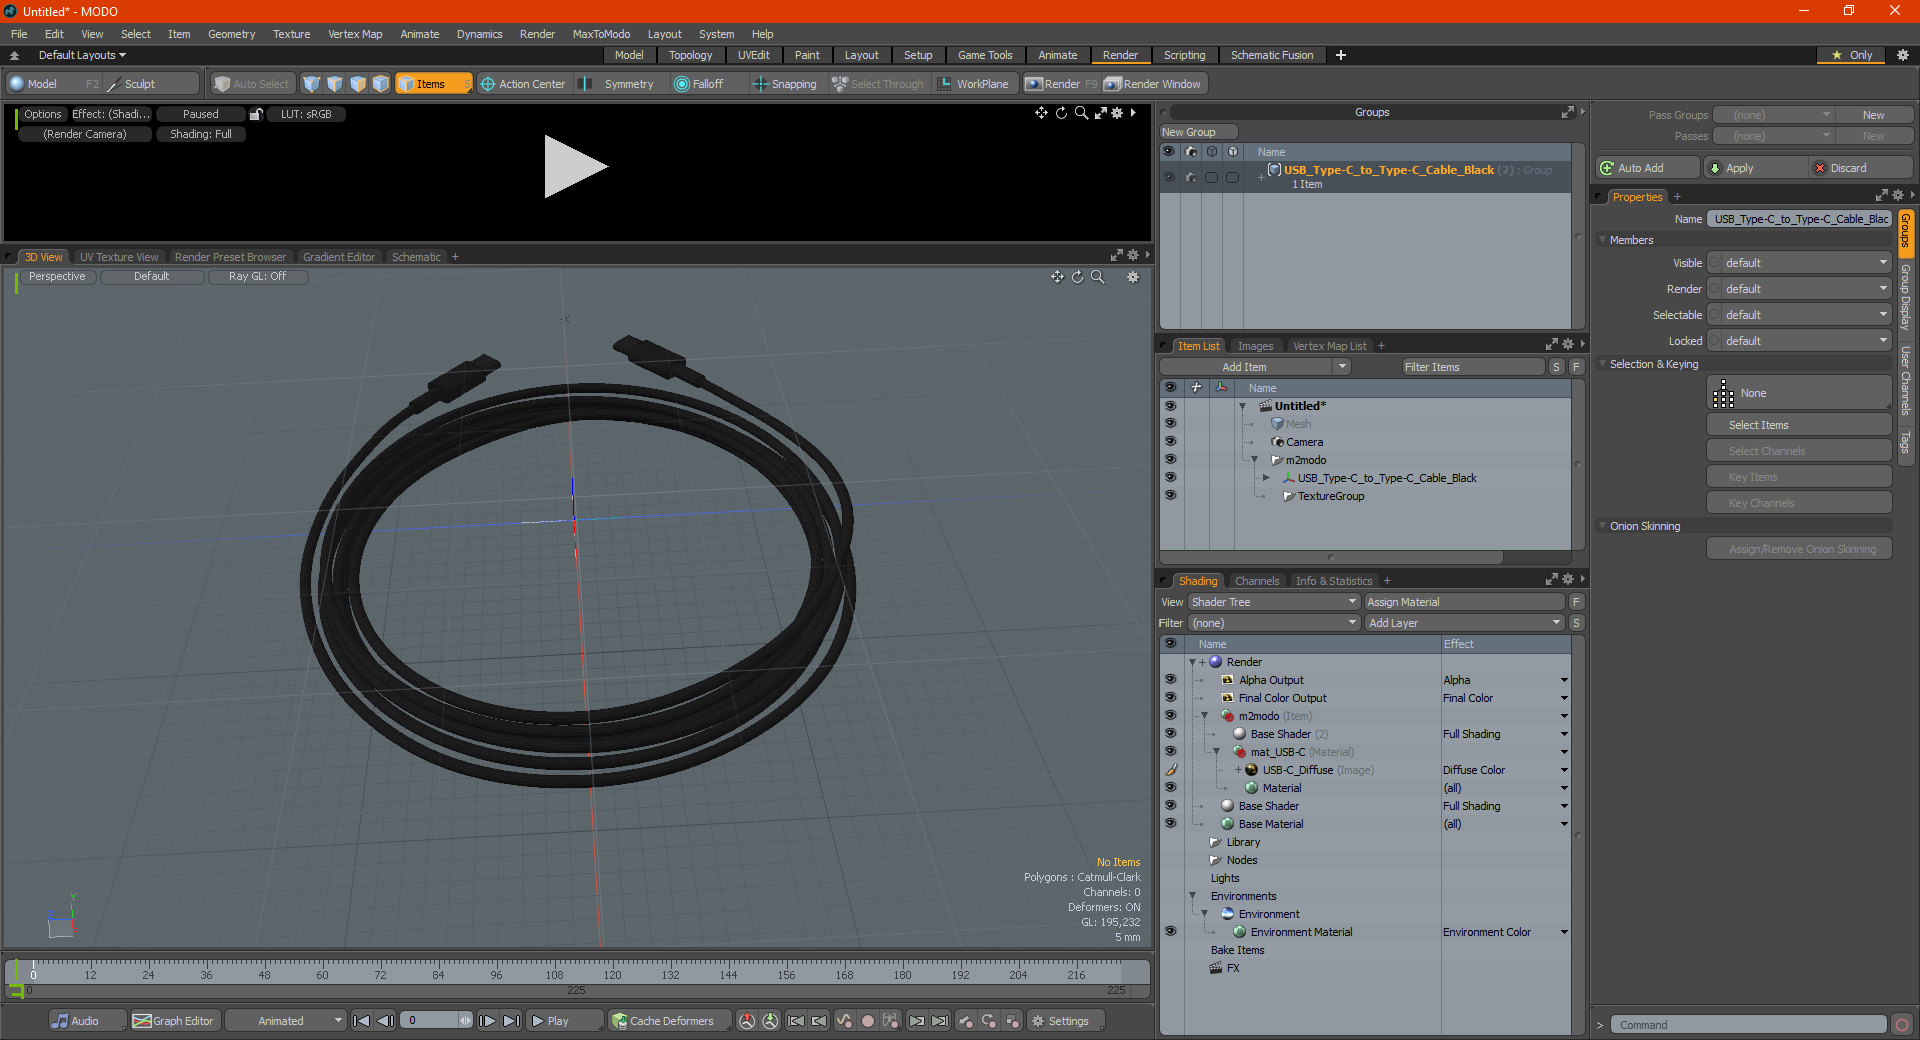Click the layout settings gear icon at top right
This screenshot has height=1040, width=1920.
[x=1903, y=55]
